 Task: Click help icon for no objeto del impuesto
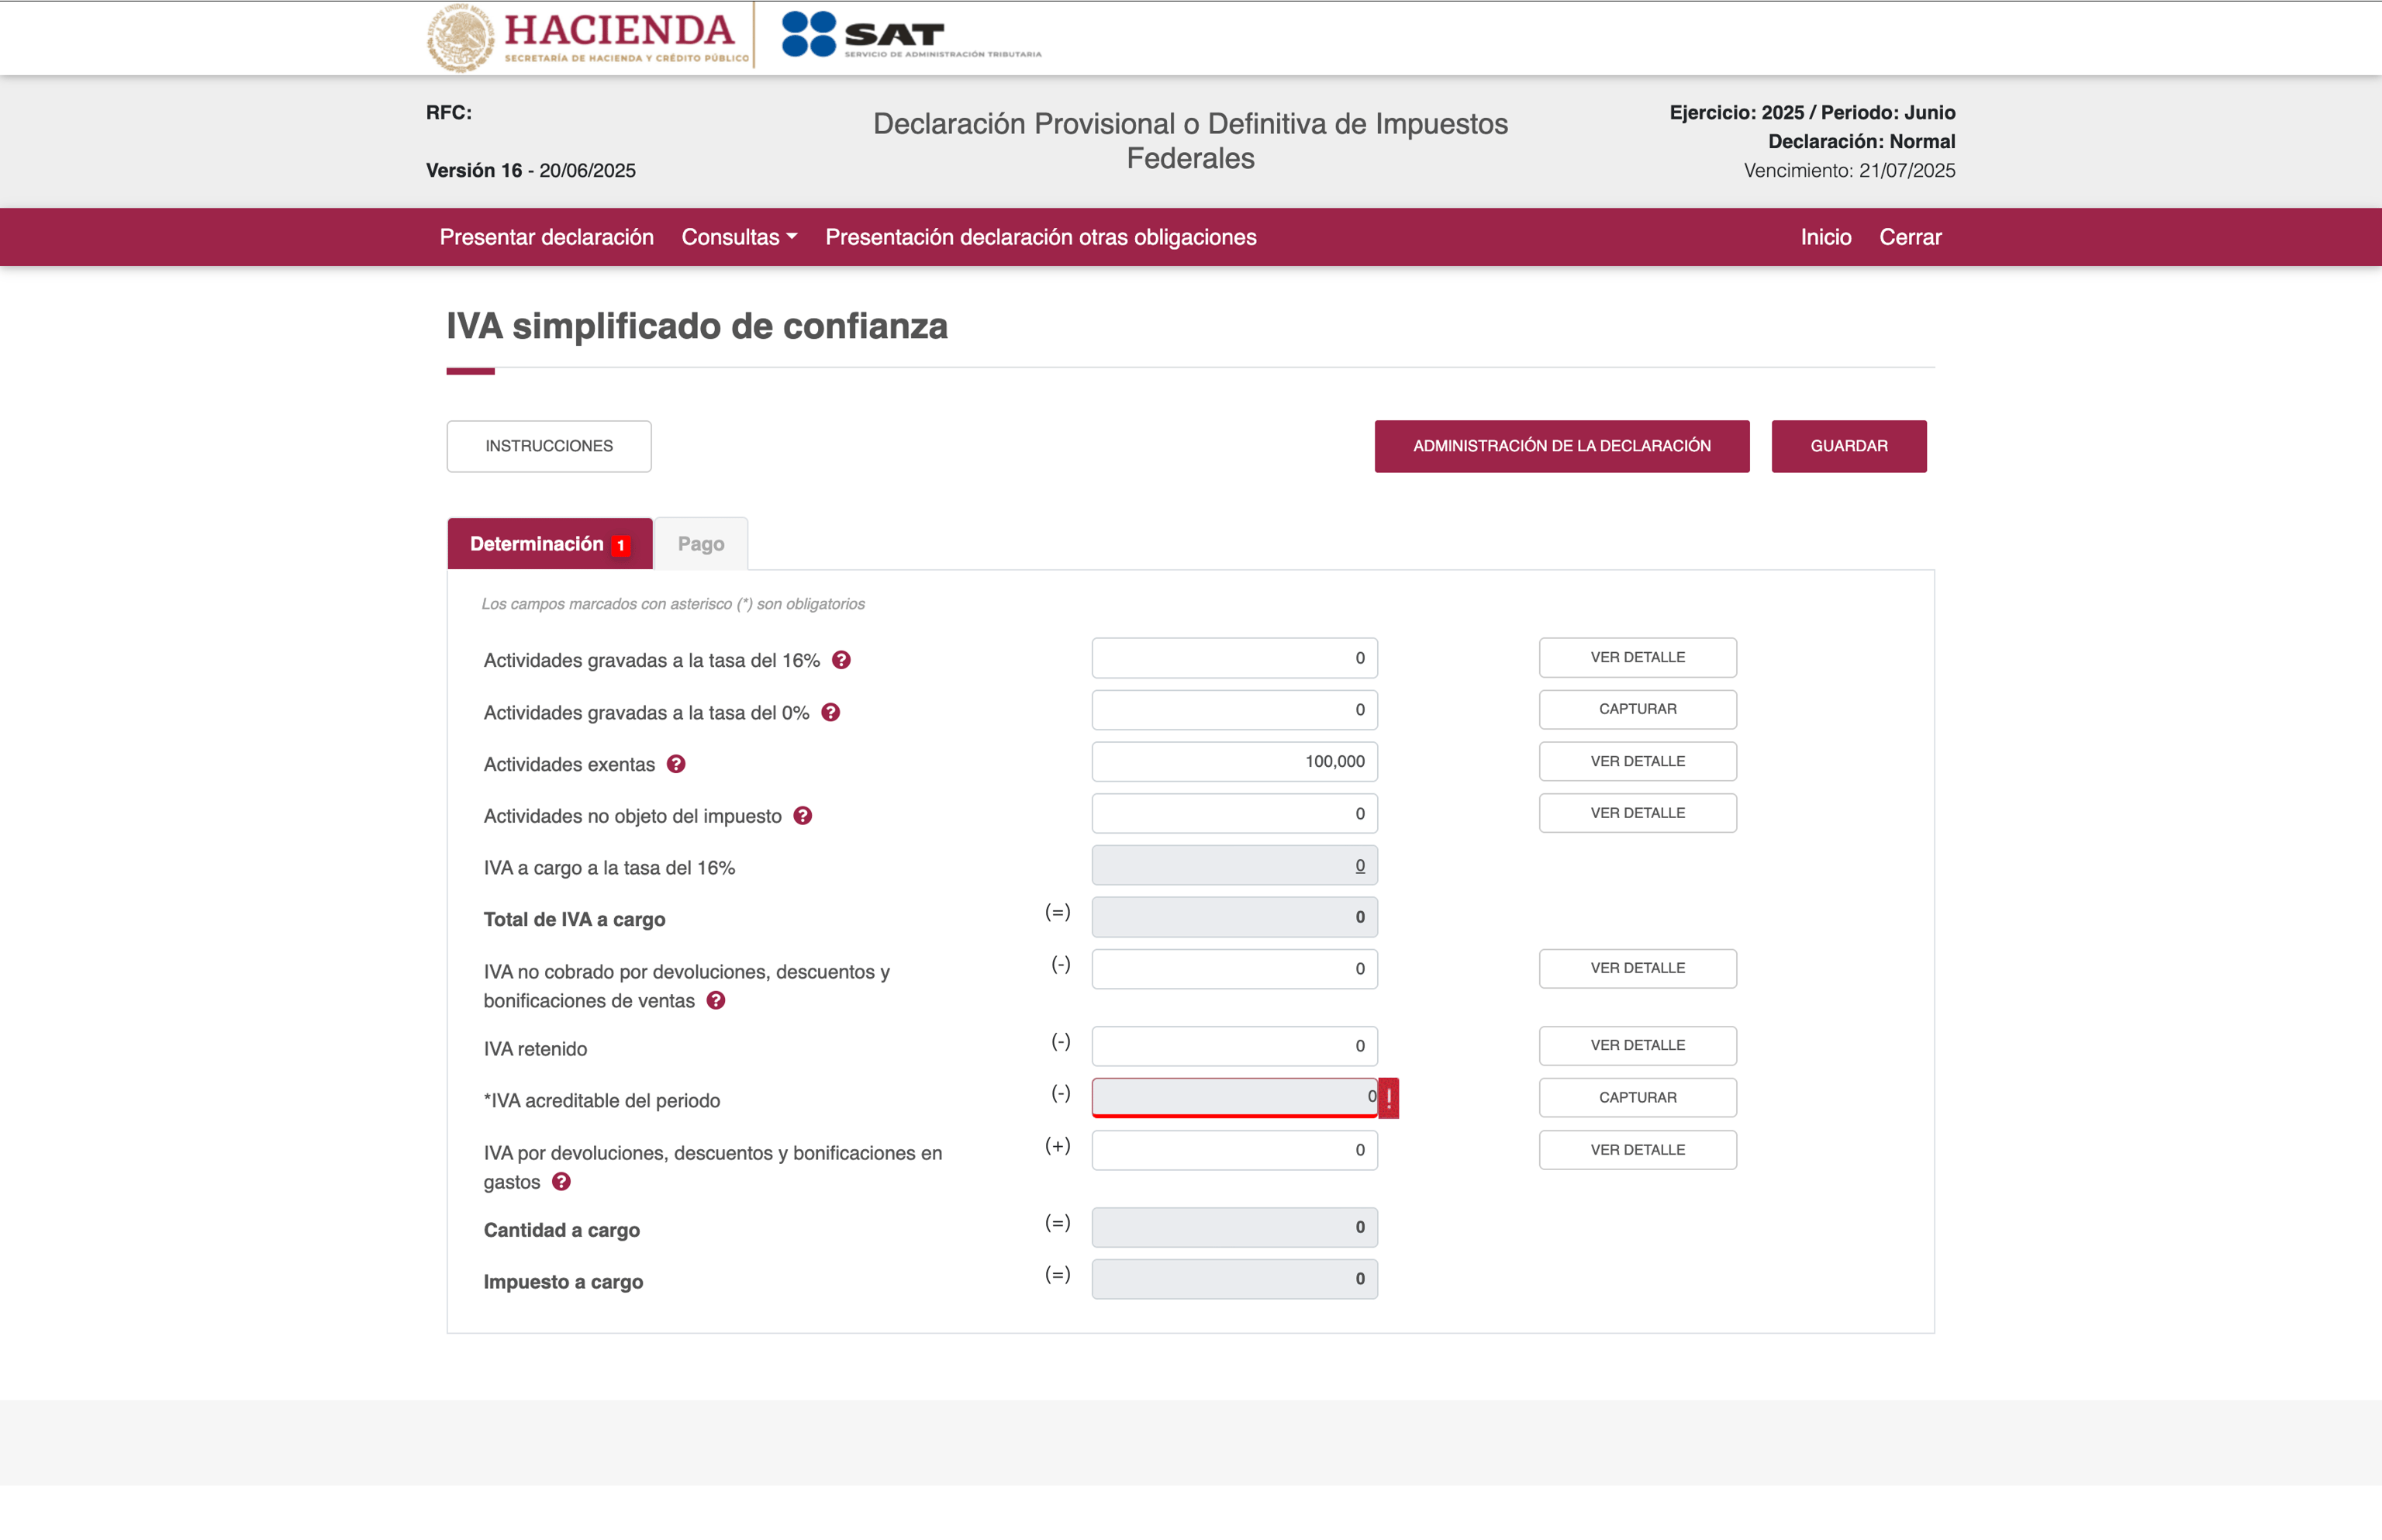click(802, 816)
